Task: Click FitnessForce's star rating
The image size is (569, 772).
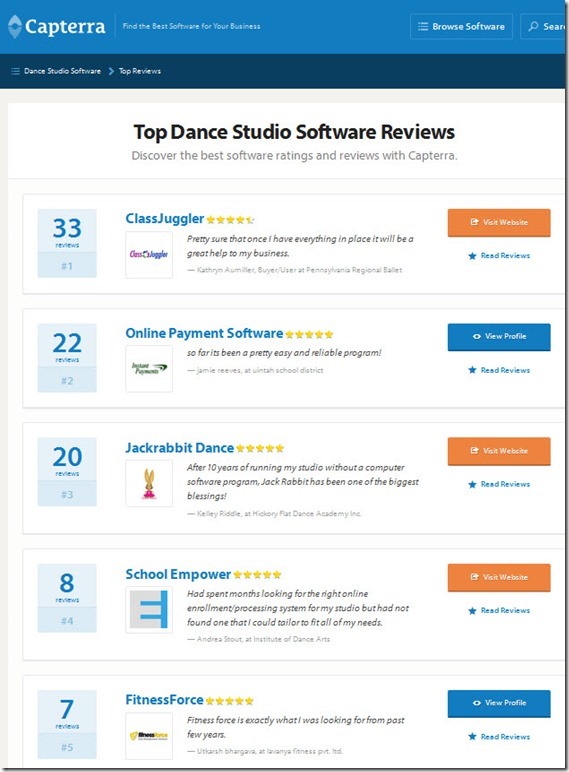Action: point(229,701)
